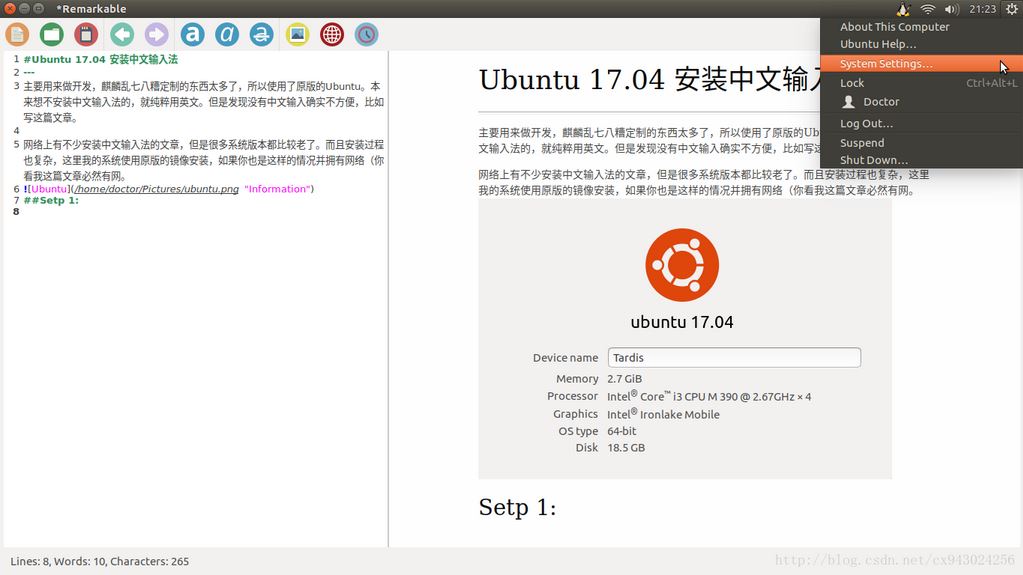Screen dimensions: 1023x575
Task: Click editor line 1 heading '#Ubuntu 17.04'
Action: point(100,59)
